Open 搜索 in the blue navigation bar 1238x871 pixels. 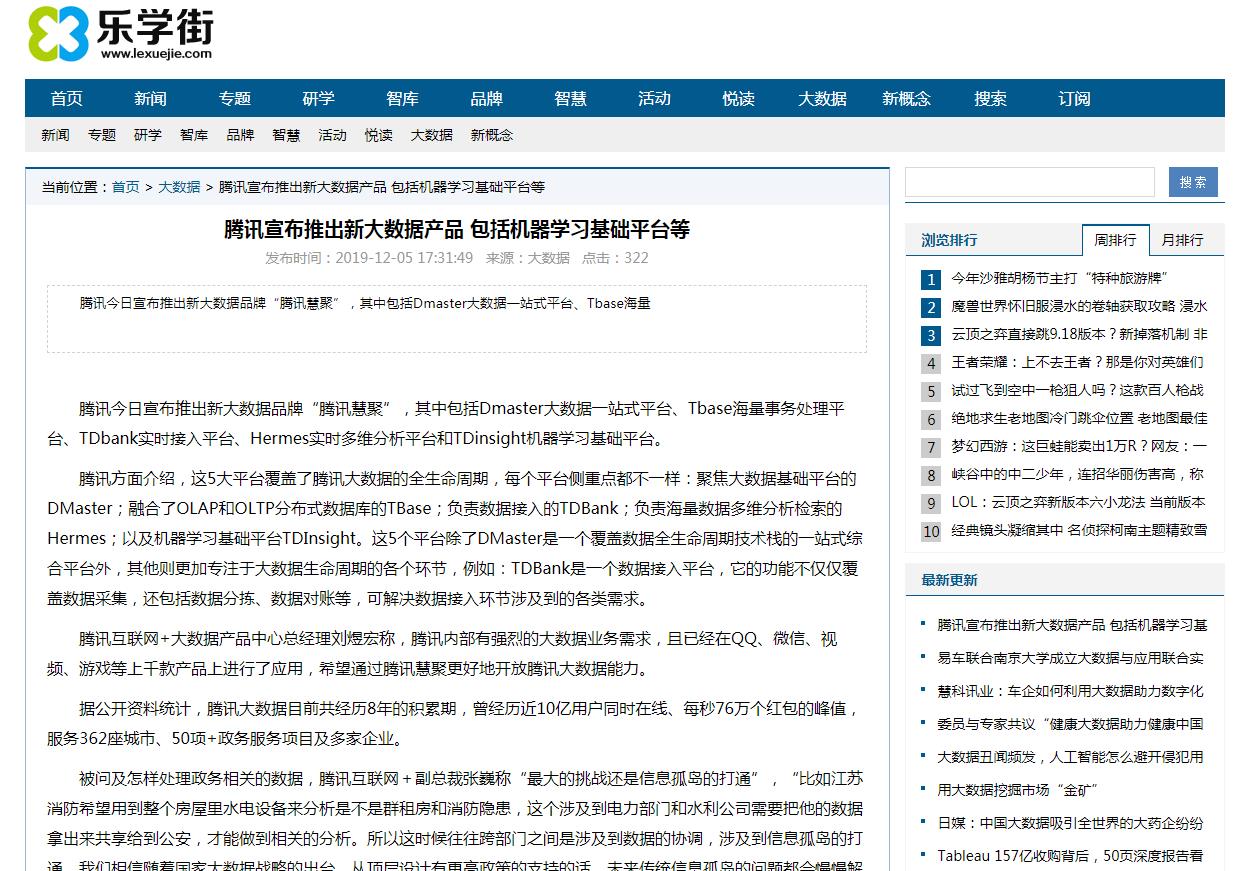[991, 99]
